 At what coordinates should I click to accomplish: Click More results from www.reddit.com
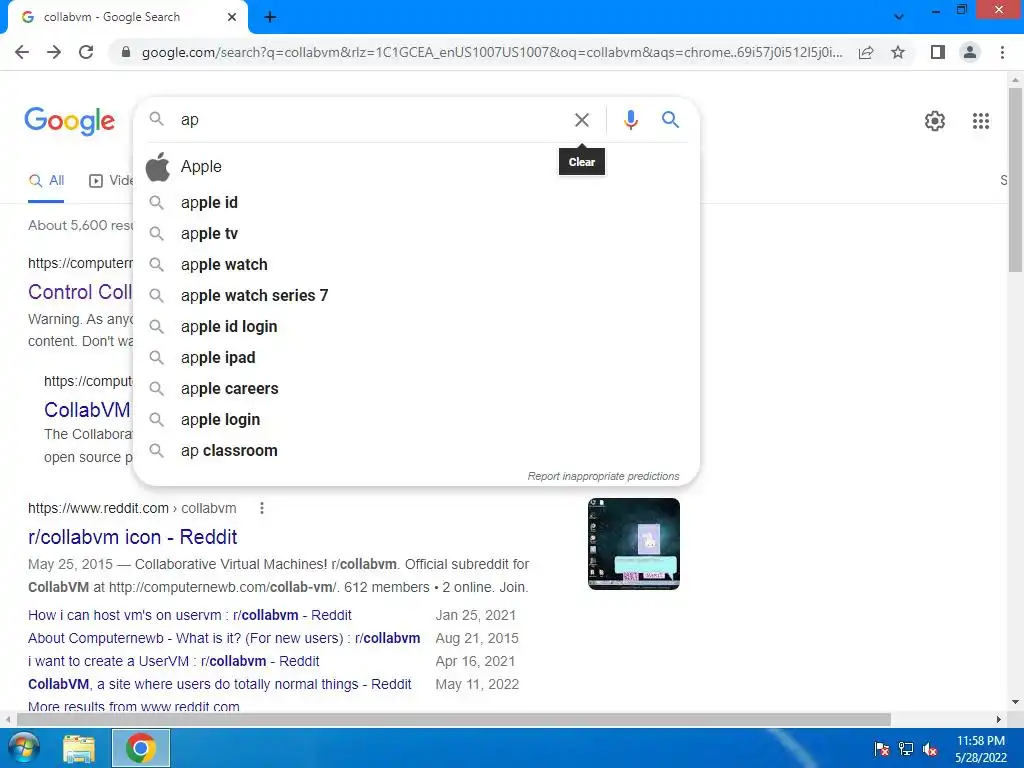pos(134,706)
